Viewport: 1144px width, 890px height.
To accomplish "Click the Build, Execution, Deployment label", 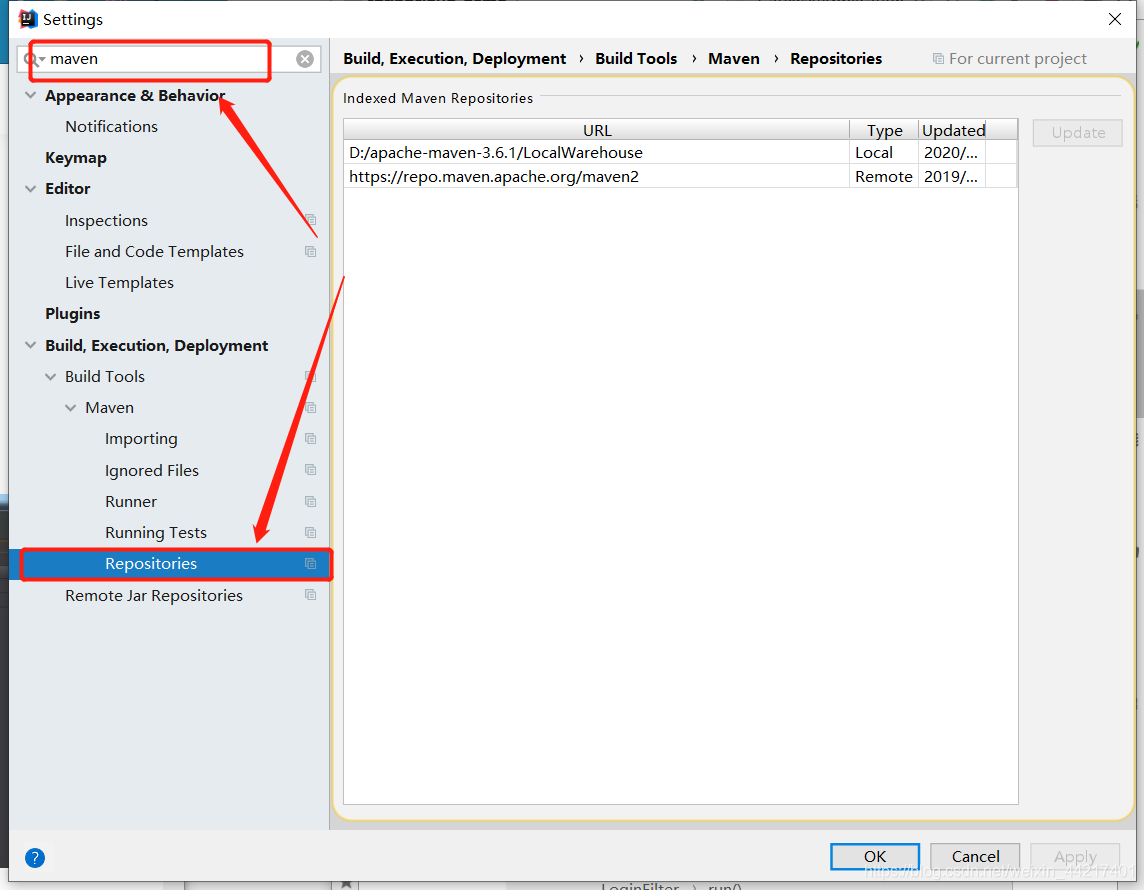I will tap(157, 346).
